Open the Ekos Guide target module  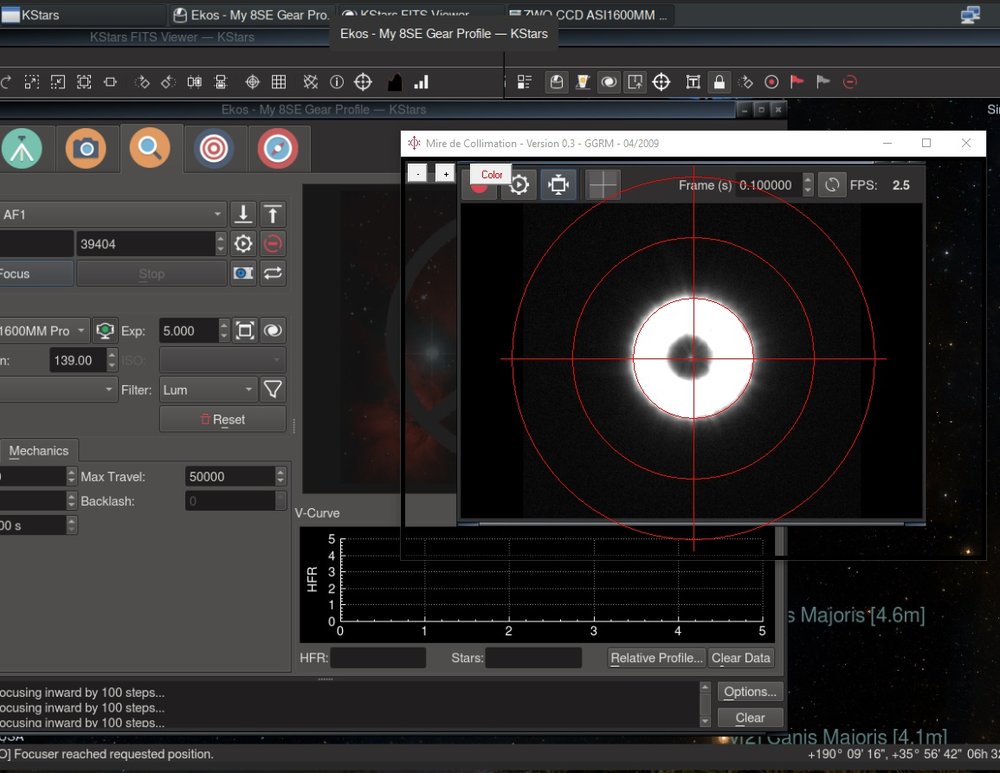[x=213, y=148]
